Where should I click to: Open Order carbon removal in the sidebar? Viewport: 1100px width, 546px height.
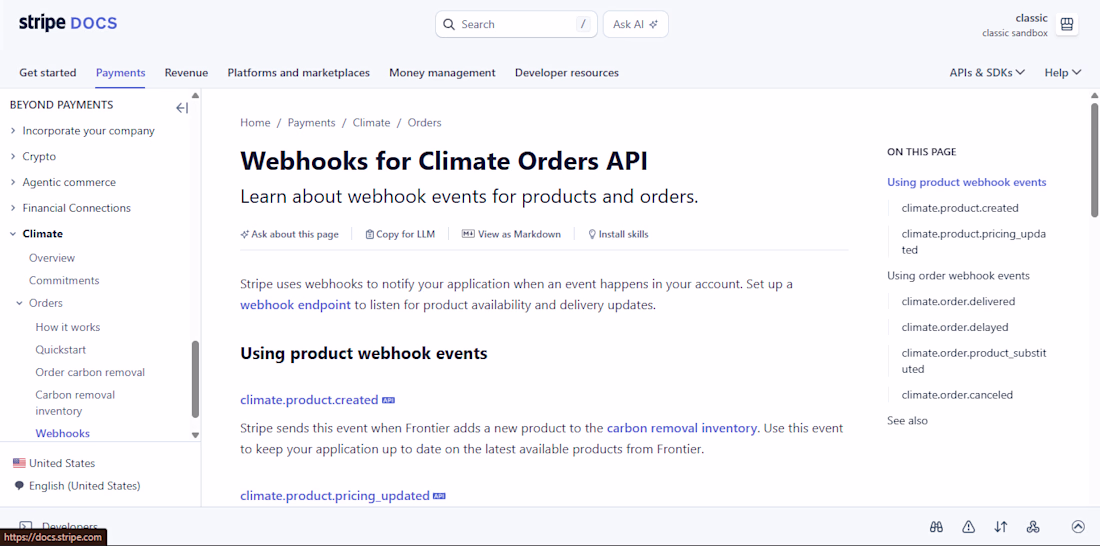tap(90, 372)
